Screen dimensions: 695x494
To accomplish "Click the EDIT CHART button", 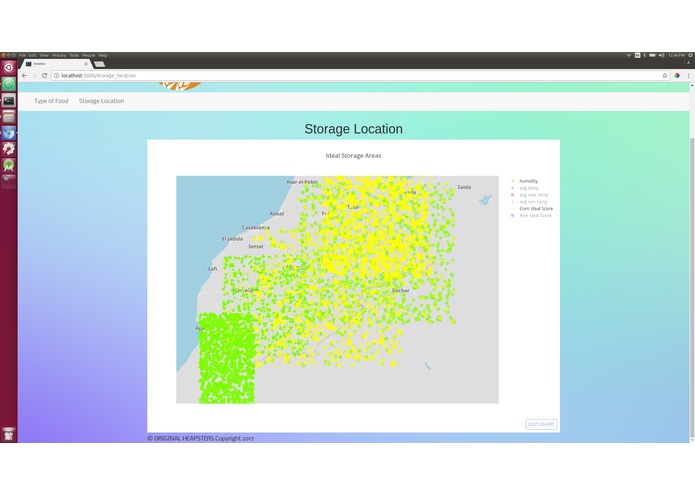I will [x=541, y=424].
